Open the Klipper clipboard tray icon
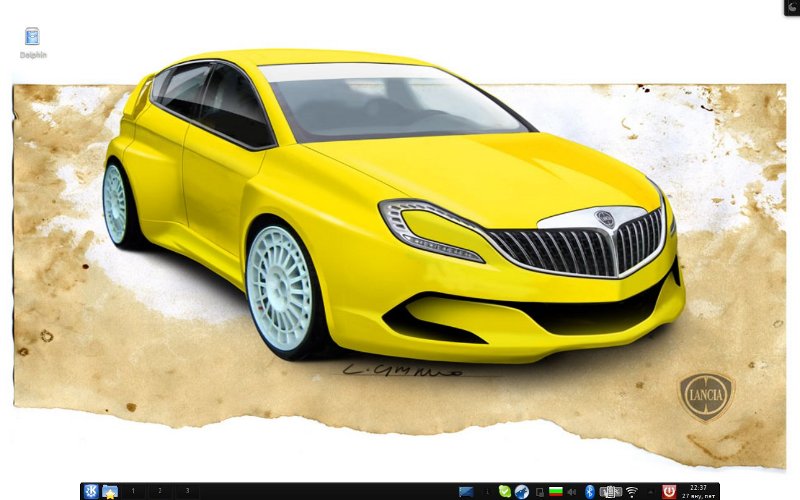Viewport: 800px width, 500px height. pyautogui.click(x=612, y=491)
